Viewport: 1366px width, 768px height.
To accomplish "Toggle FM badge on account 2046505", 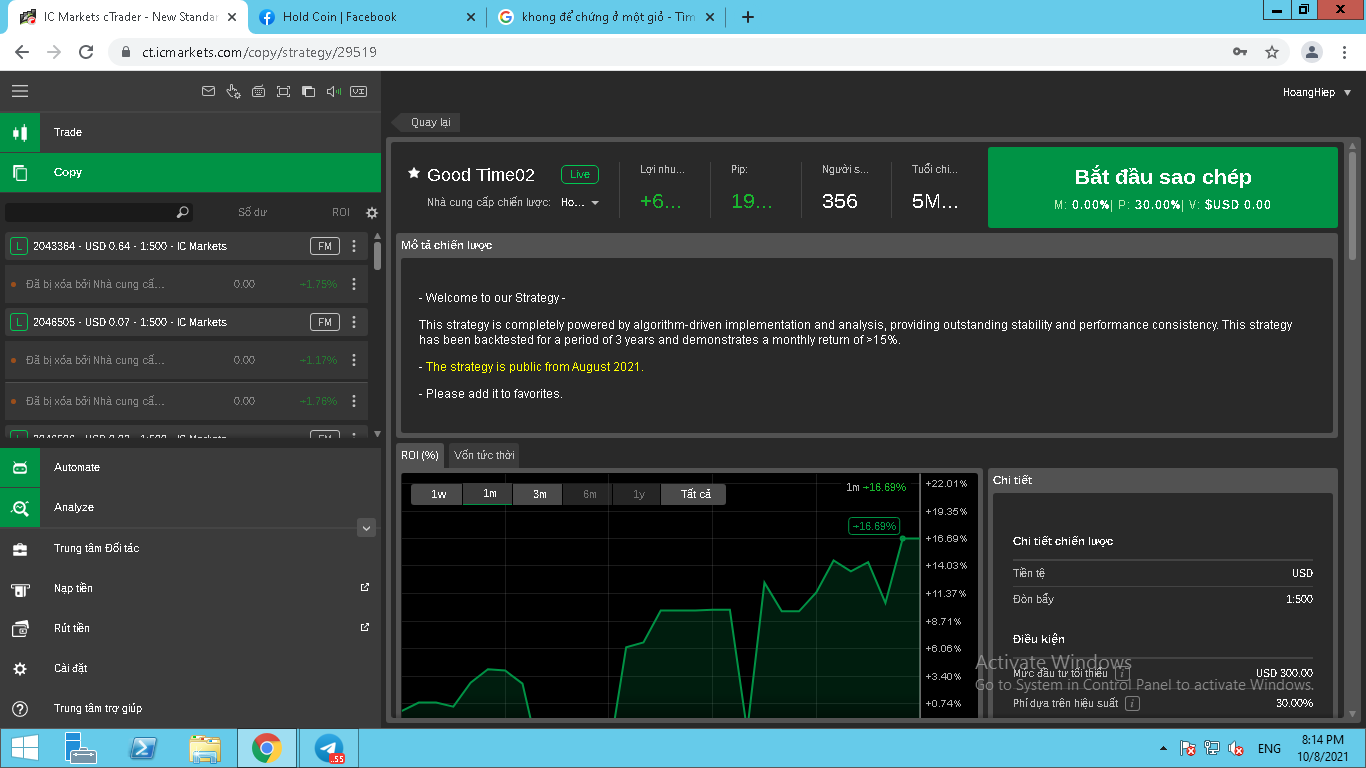I will click(325, 322).
